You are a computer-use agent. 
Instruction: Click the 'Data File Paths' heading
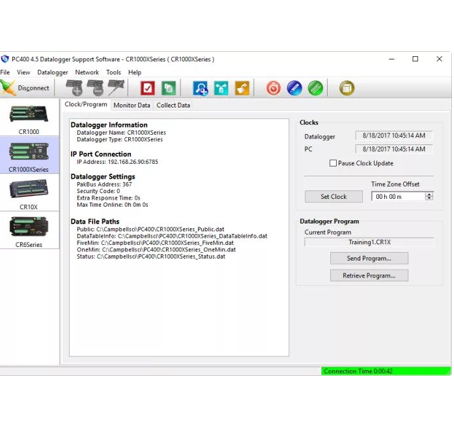95,222
